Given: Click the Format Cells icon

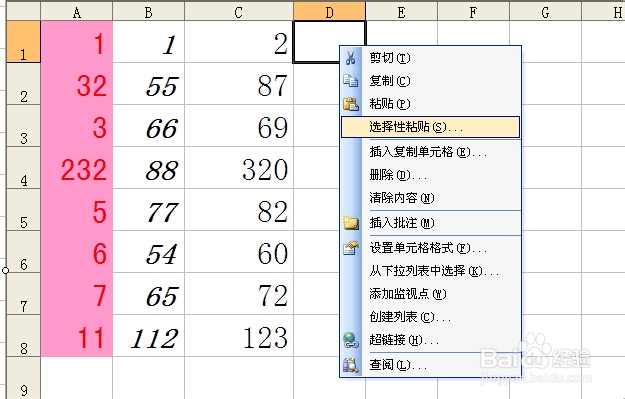Looking at the screenshot, I should [x=351, y=248].
